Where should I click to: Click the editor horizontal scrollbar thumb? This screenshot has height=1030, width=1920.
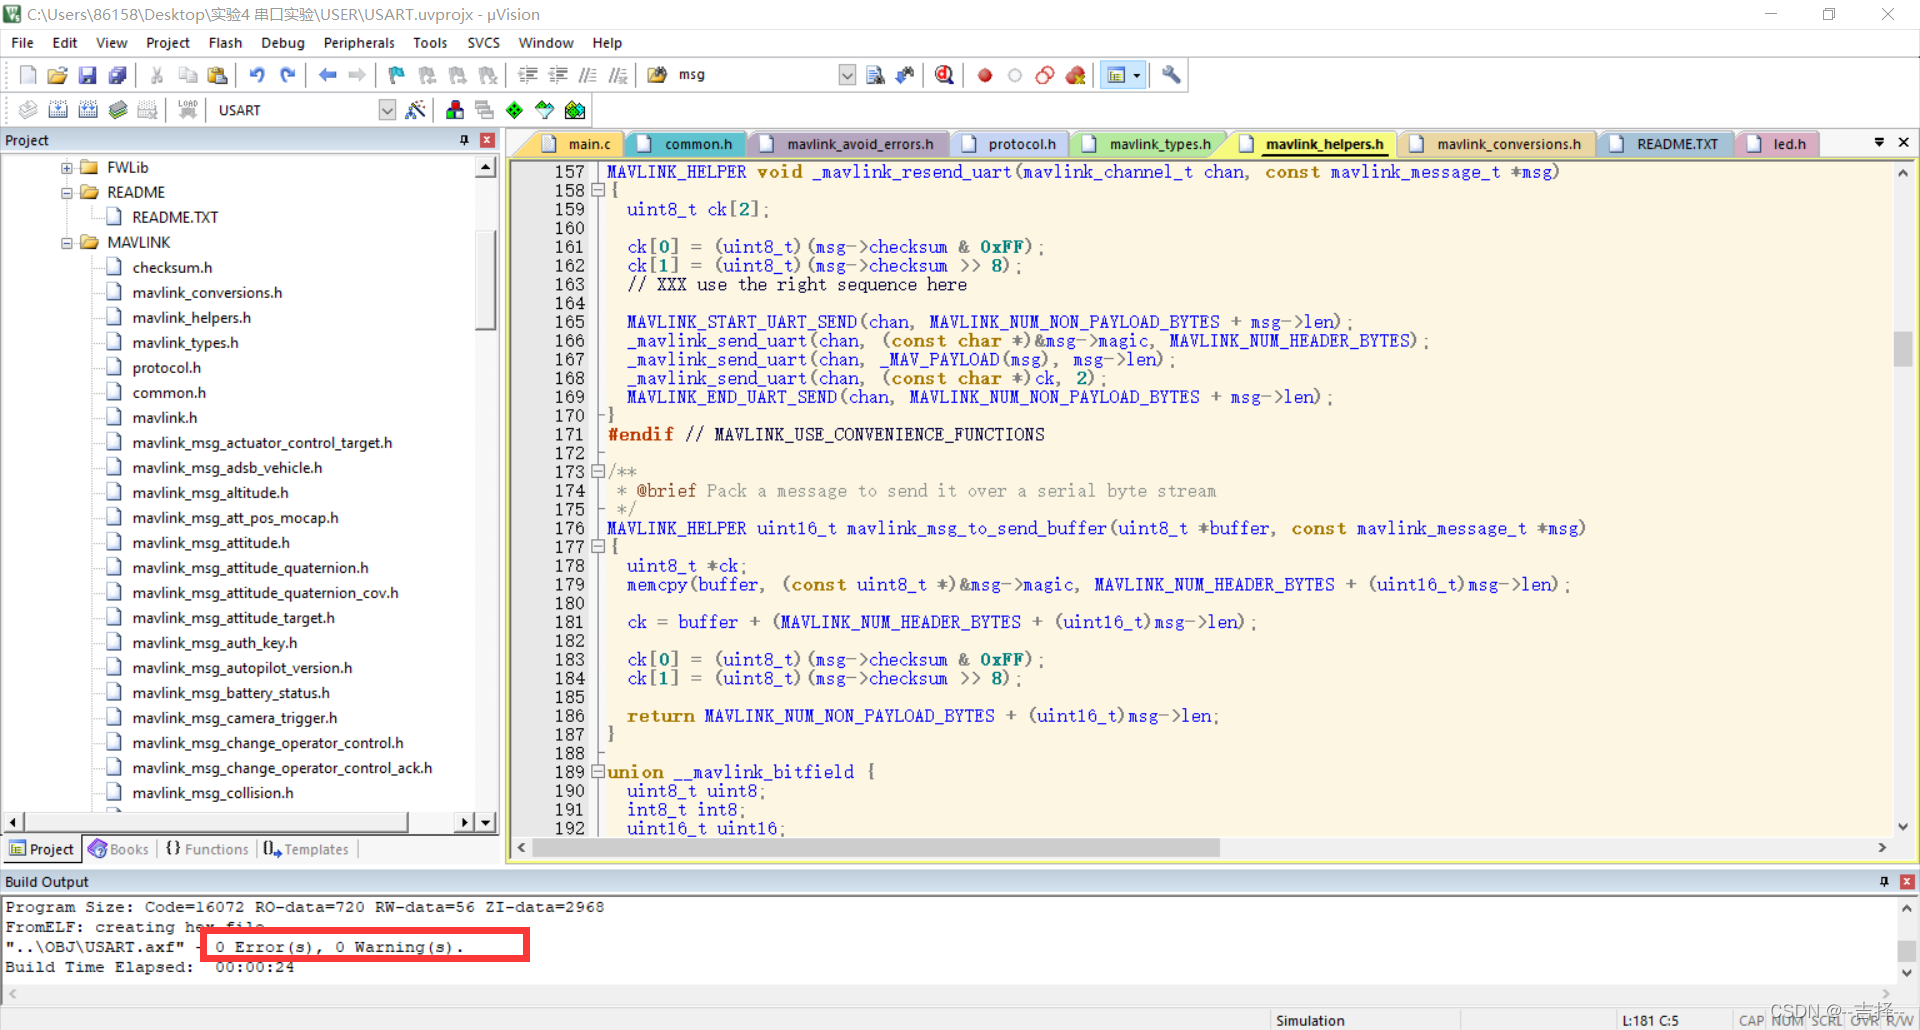pyautogui.click(x=876, y=847)
